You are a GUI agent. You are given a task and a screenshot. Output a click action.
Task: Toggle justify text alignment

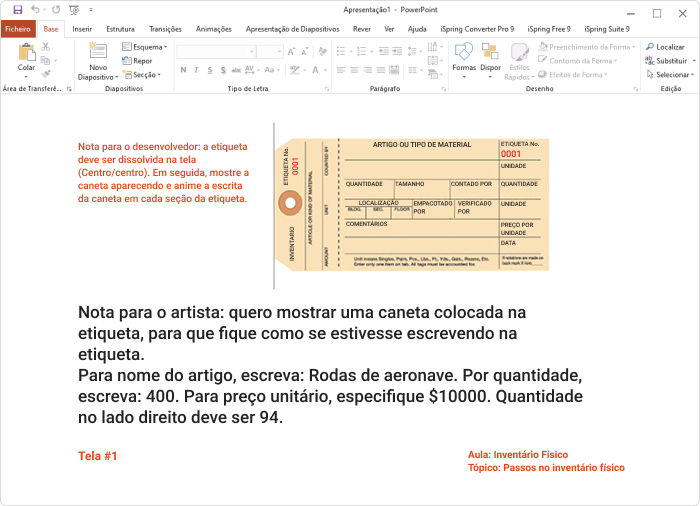[381, 70]
